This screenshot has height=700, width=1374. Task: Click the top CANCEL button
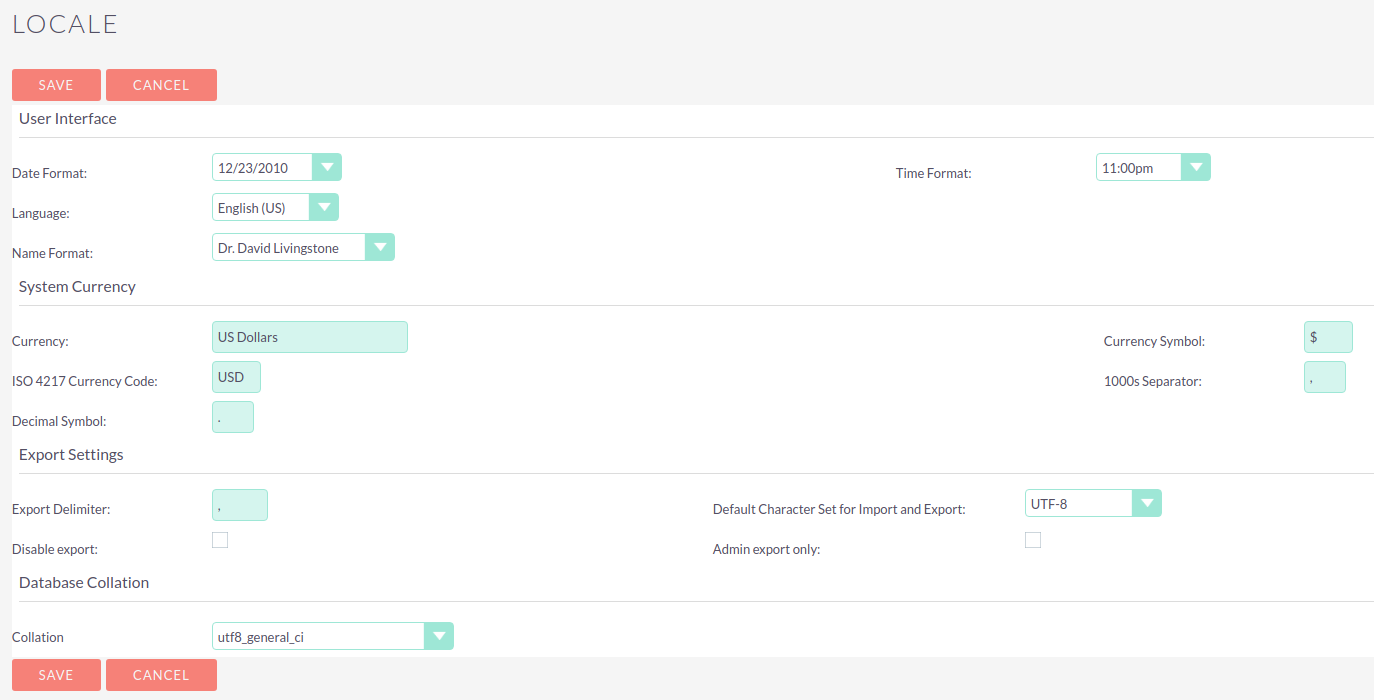[161, 85]
